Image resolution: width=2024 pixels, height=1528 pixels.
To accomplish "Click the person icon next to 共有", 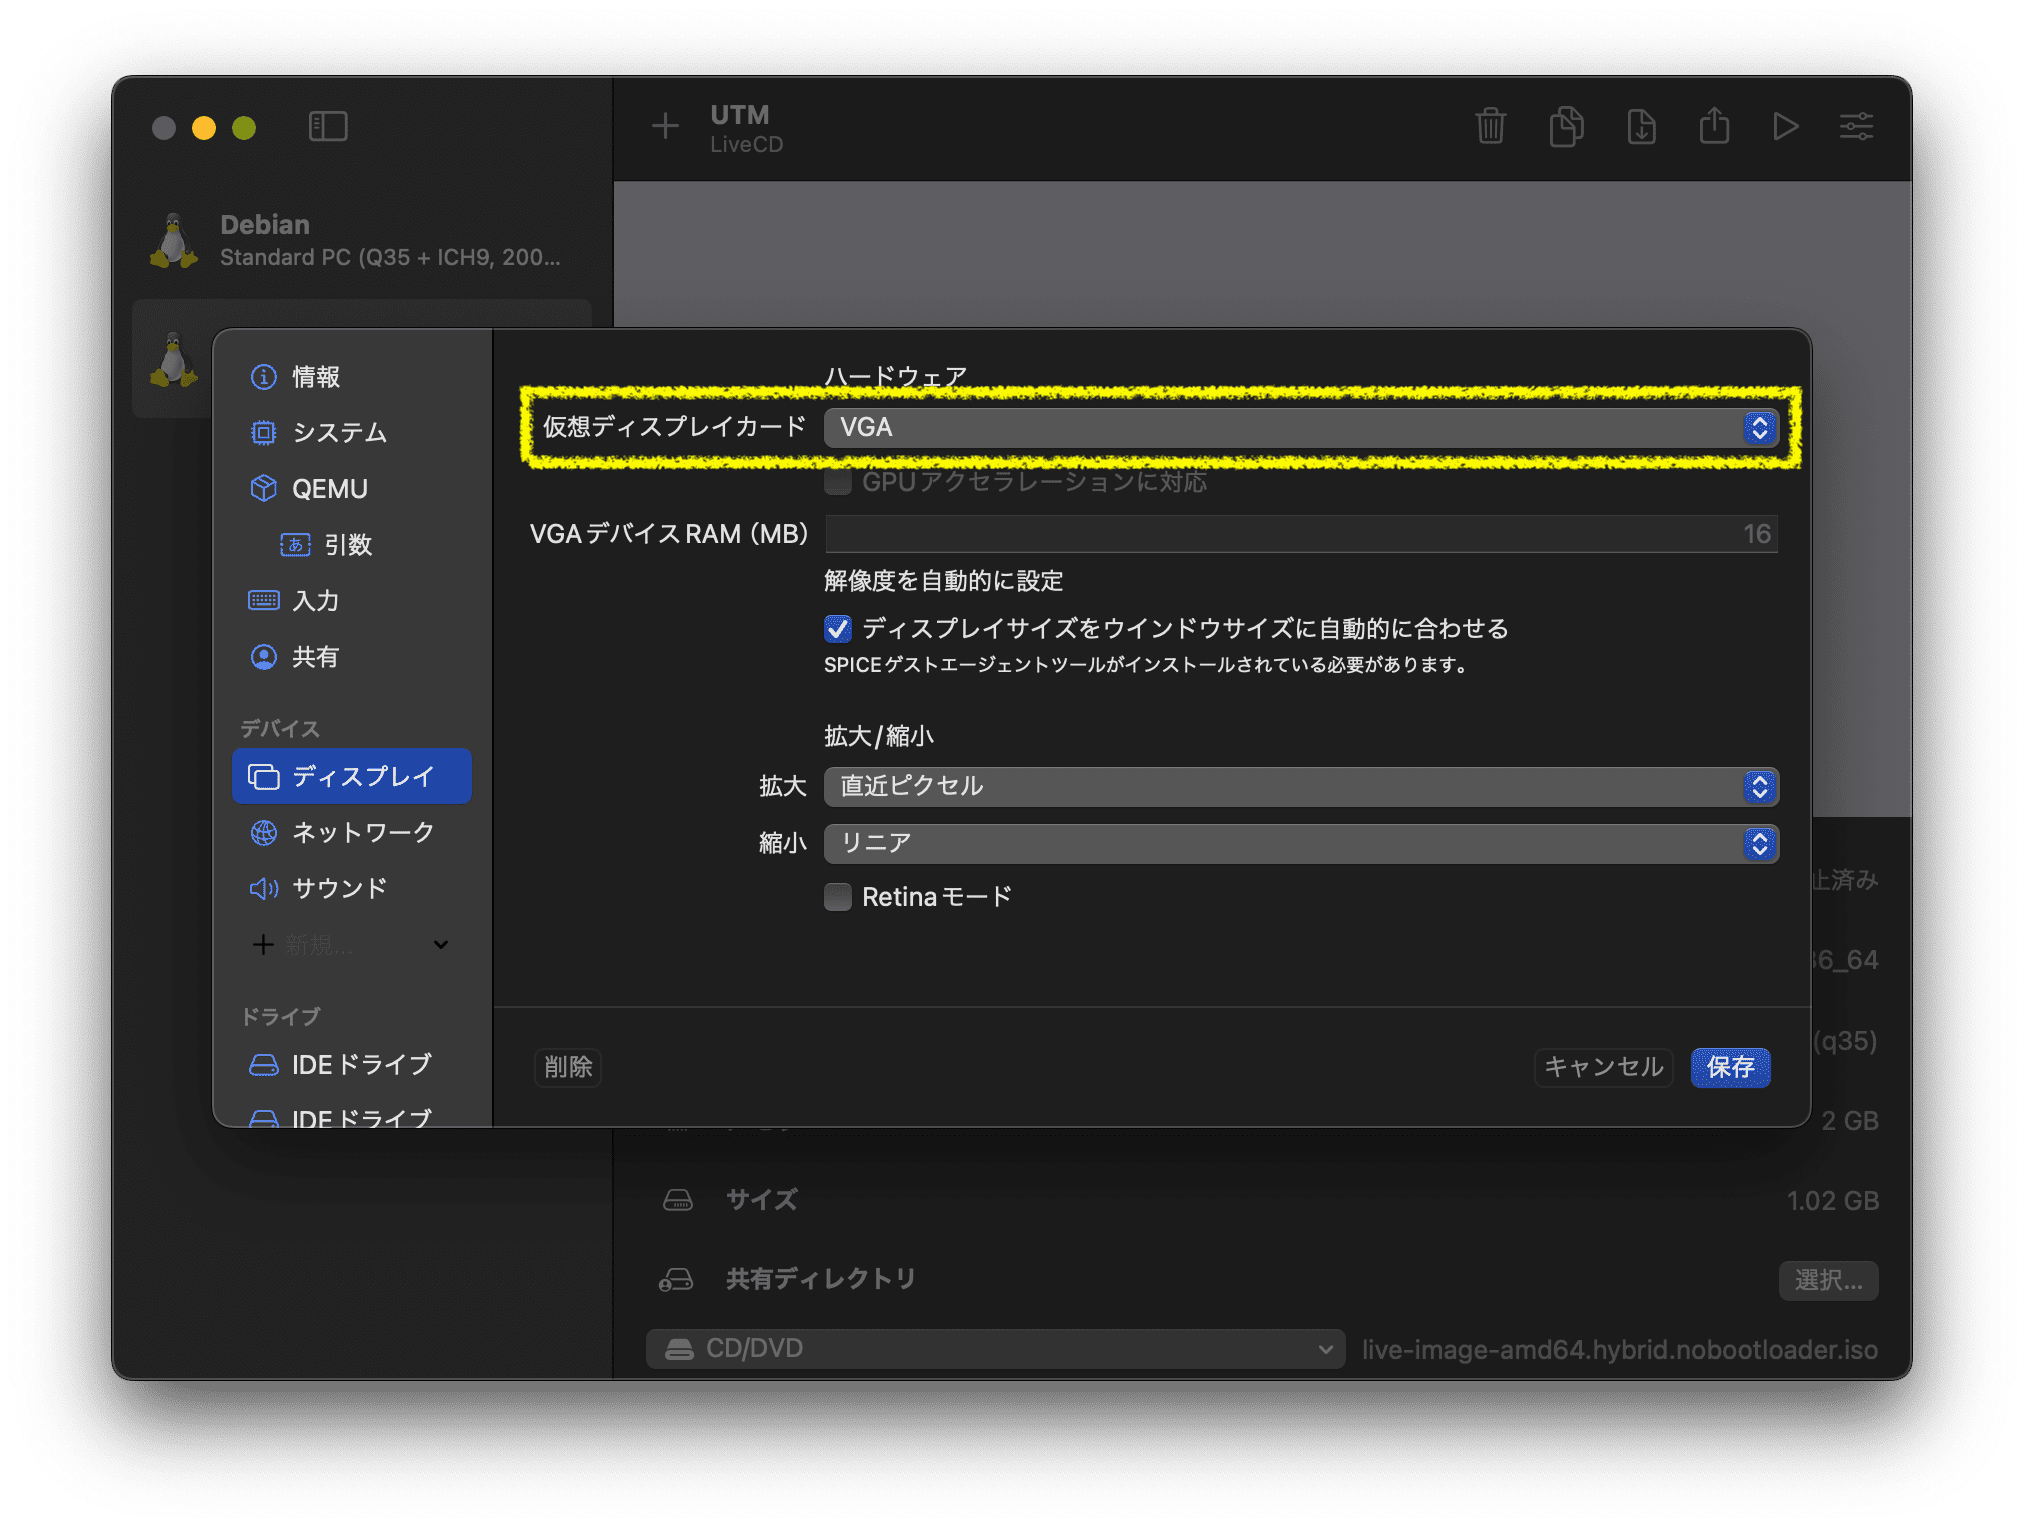I will 264,657.
